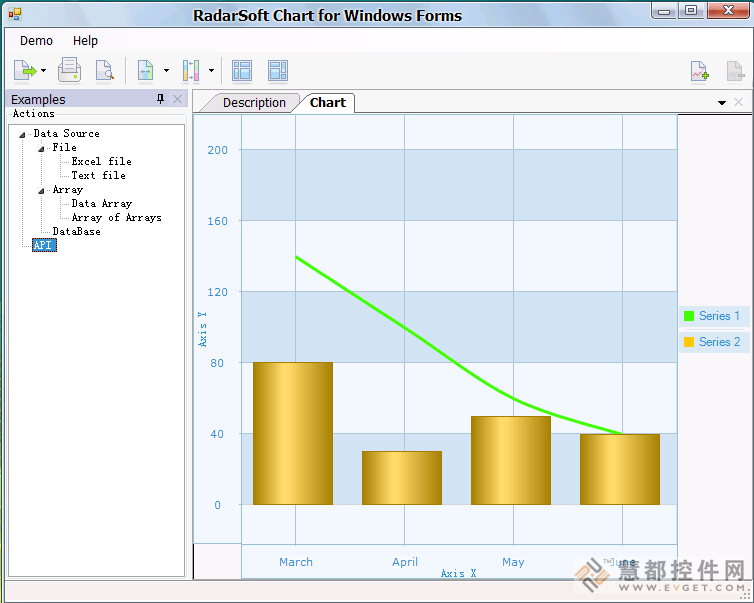This screenshot has height=603, width=754.
Task: Click the add chart document icon
Action: tap(700, 71)
